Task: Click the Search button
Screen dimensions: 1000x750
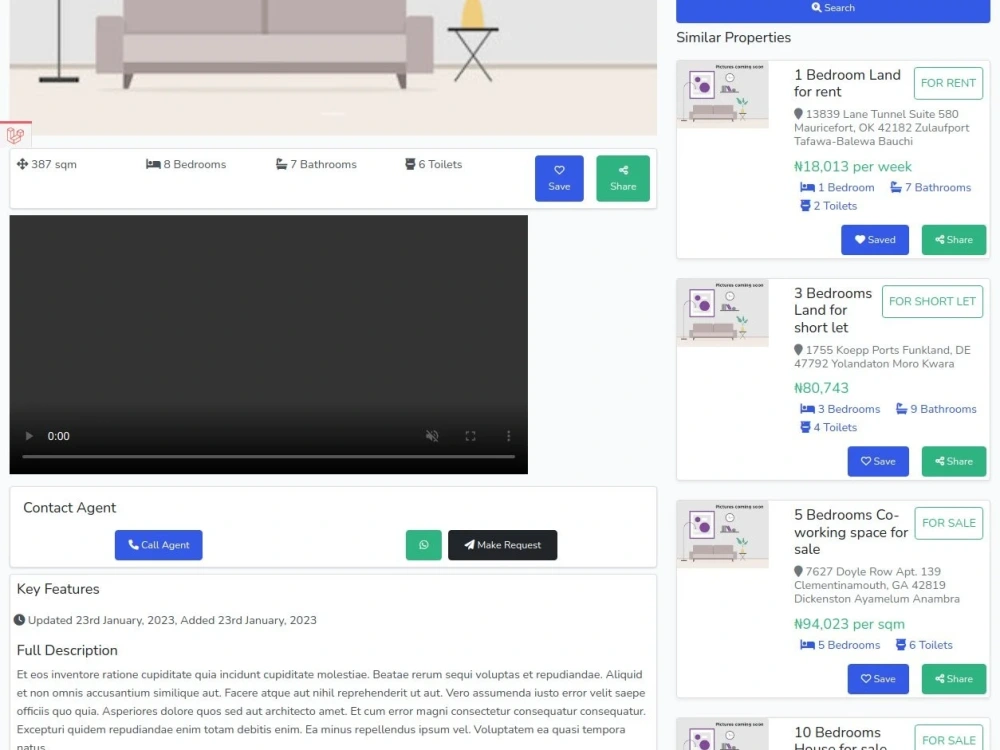Action: click(x=833, y=9)
